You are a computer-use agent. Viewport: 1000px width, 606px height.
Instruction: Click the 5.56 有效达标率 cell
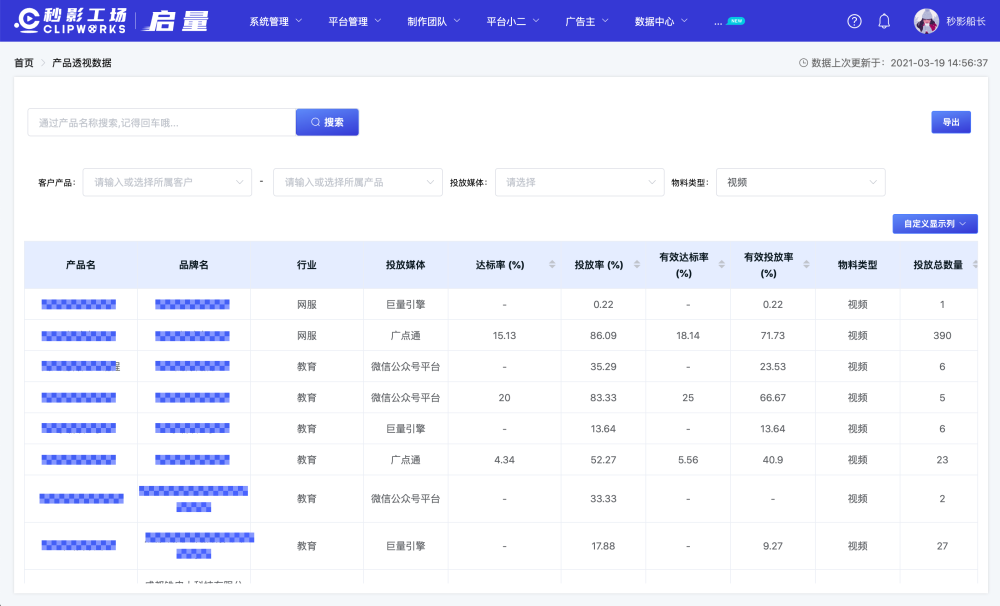(688, 459)
